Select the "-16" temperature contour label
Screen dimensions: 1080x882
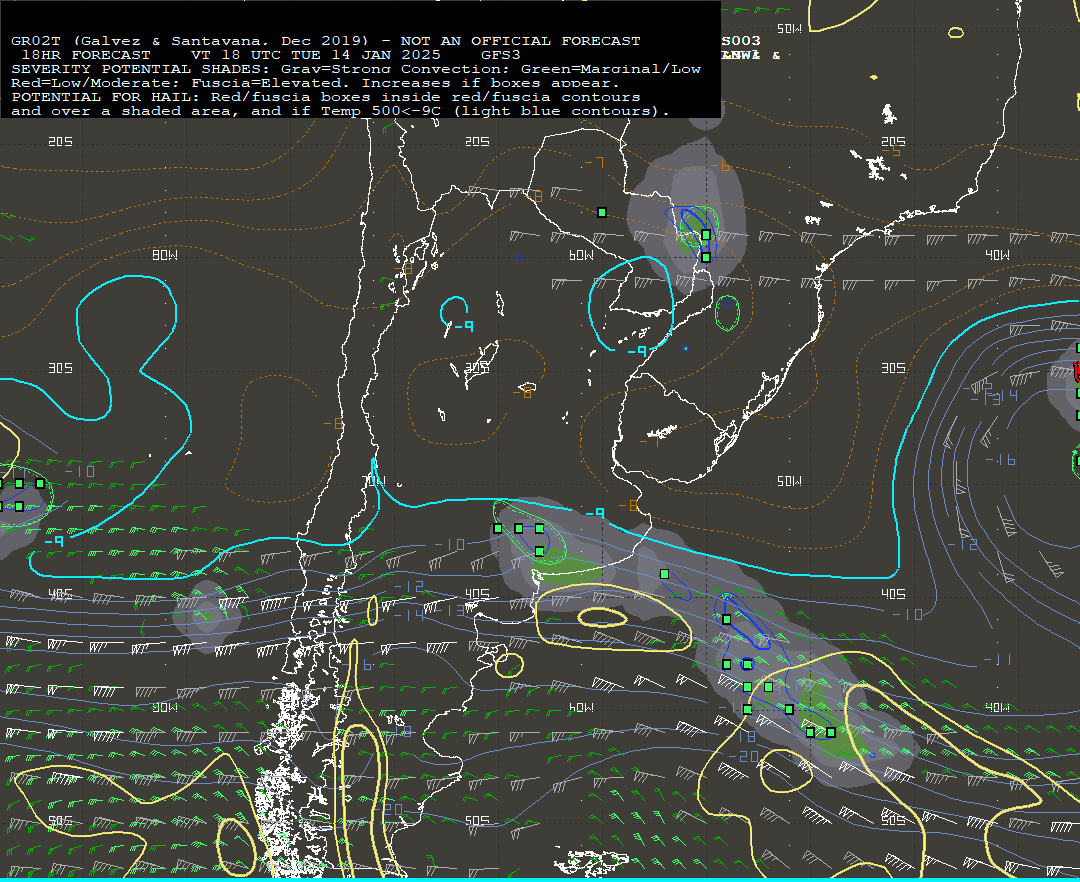[1001, 459]
